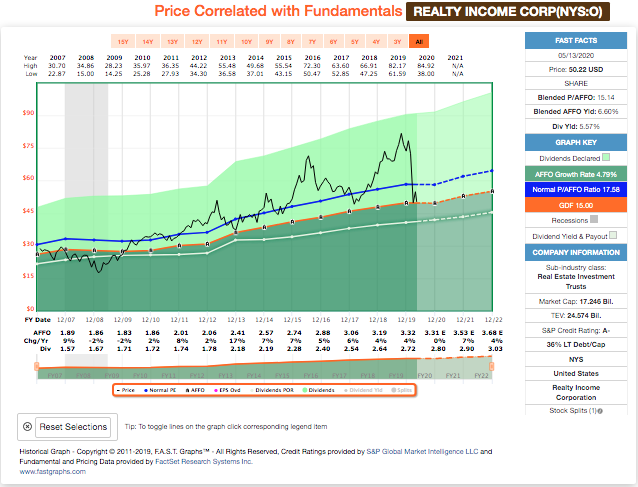The image size is (638, 487).
Task: Click the 12/13 fiscal year date label
Action: (x=236, y=320)
